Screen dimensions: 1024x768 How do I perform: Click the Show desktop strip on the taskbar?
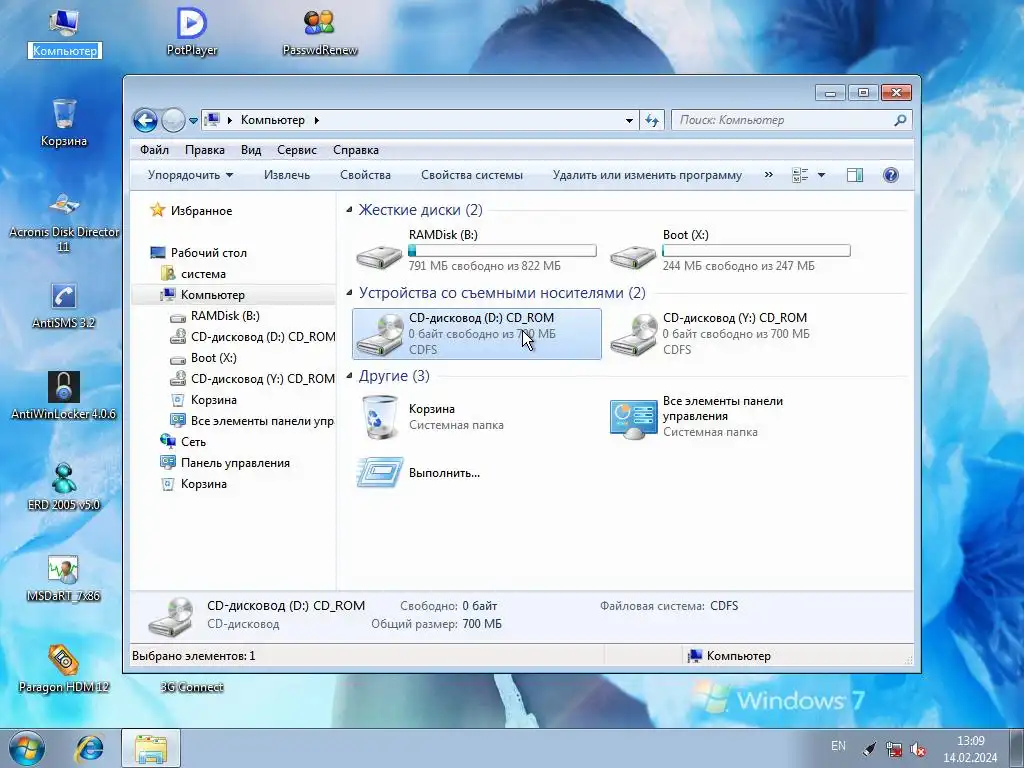tap(1017, 748)
